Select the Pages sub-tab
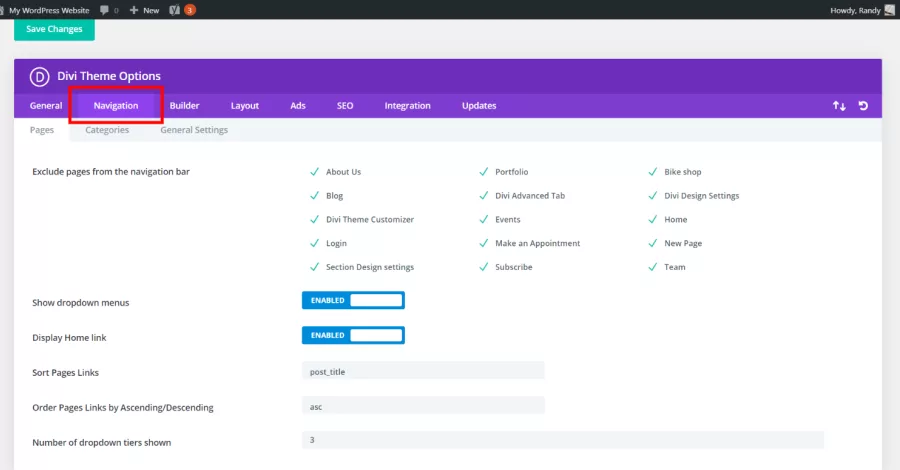The height and width of the screenshot is (470, 900). point(42,130)
